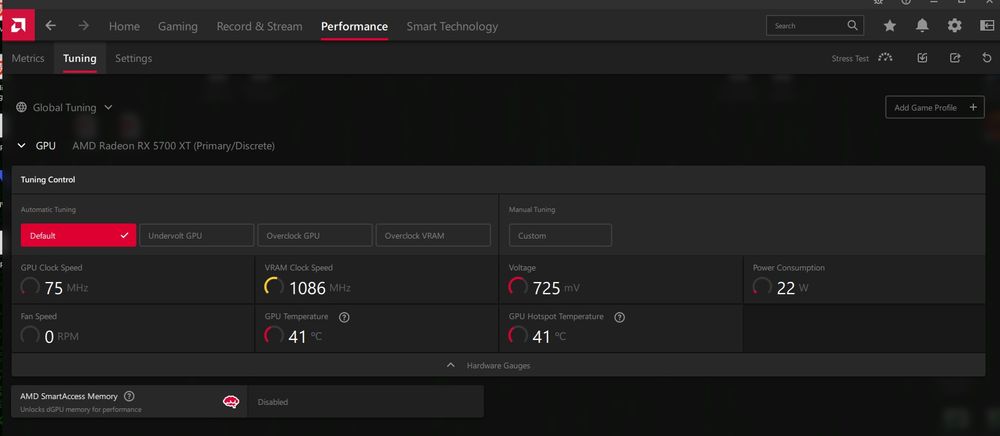Click the plus icon on Add Game Profile
This screenshot has width=1000, height=436.
[x=973, y=107]
